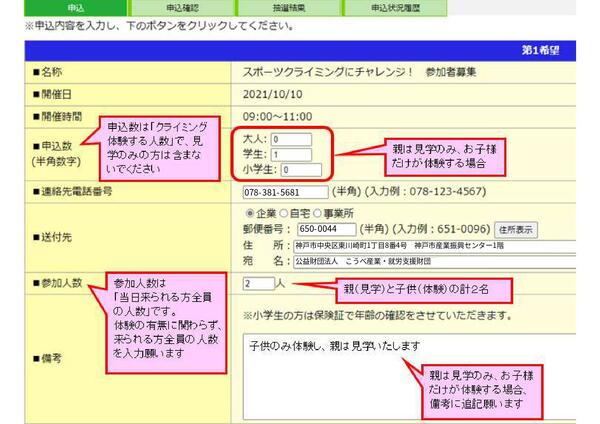
Task: Click the ■開催時間 row label
Action: click(57, 116)
